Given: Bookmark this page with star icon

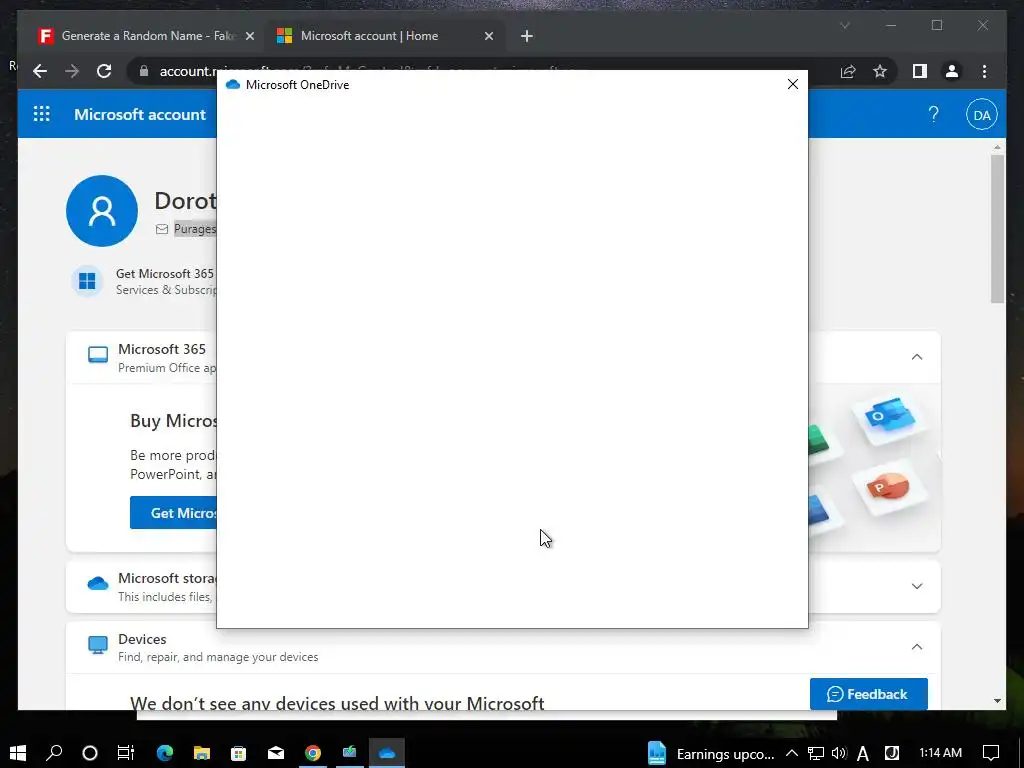Looking at the screenshot, I should point(880,71).
